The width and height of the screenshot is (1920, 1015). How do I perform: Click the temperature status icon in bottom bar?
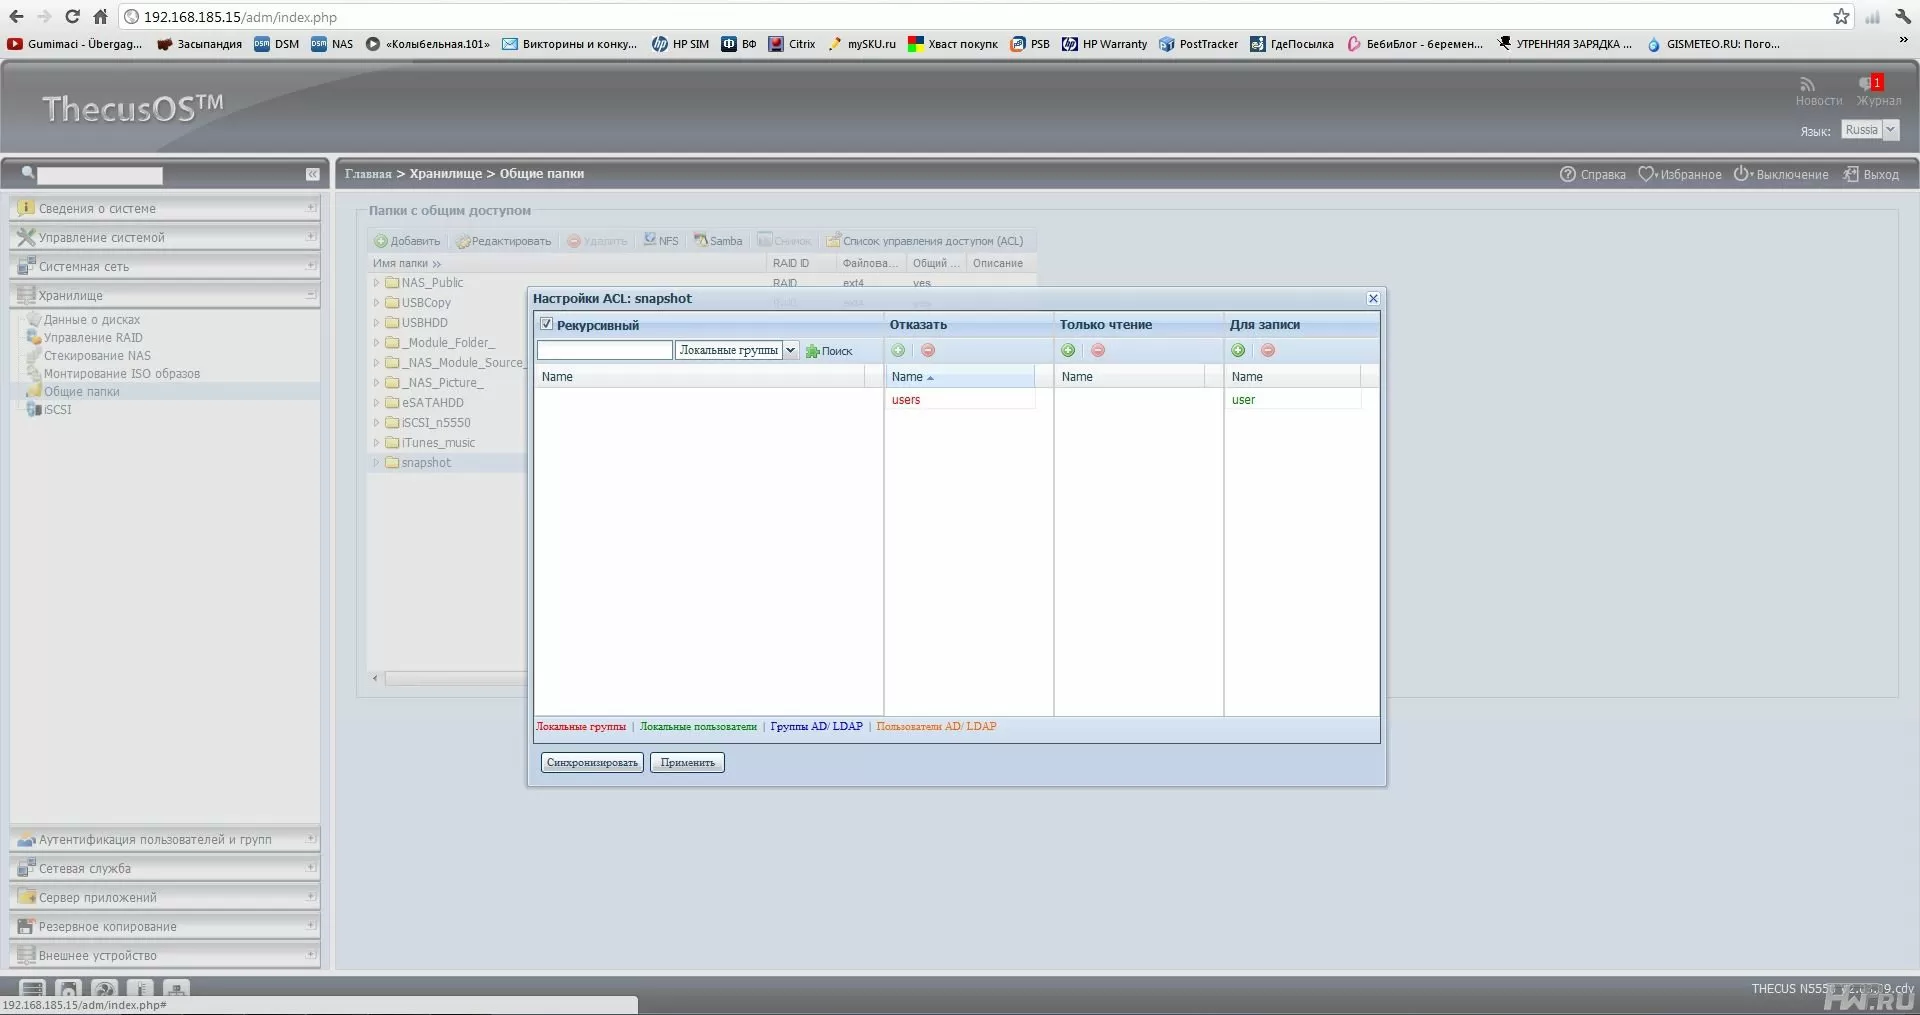[x=140, y=988]
